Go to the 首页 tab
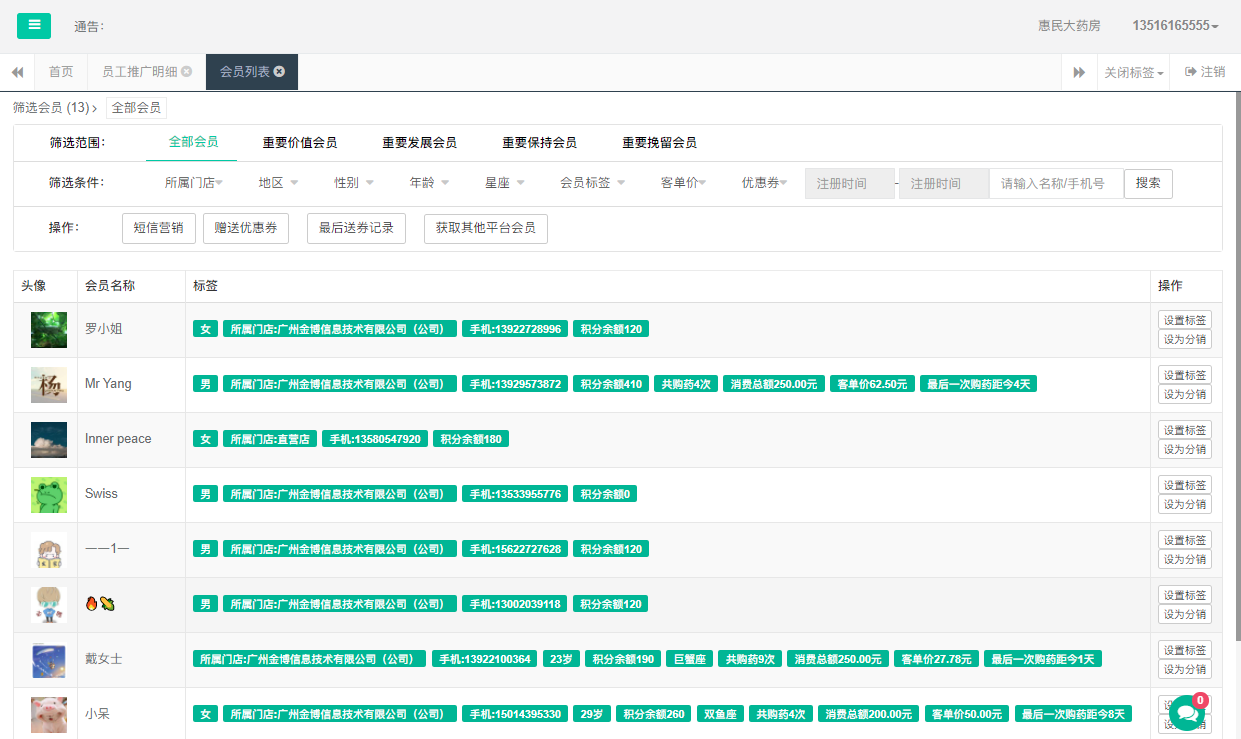 (x=61, y=72)
